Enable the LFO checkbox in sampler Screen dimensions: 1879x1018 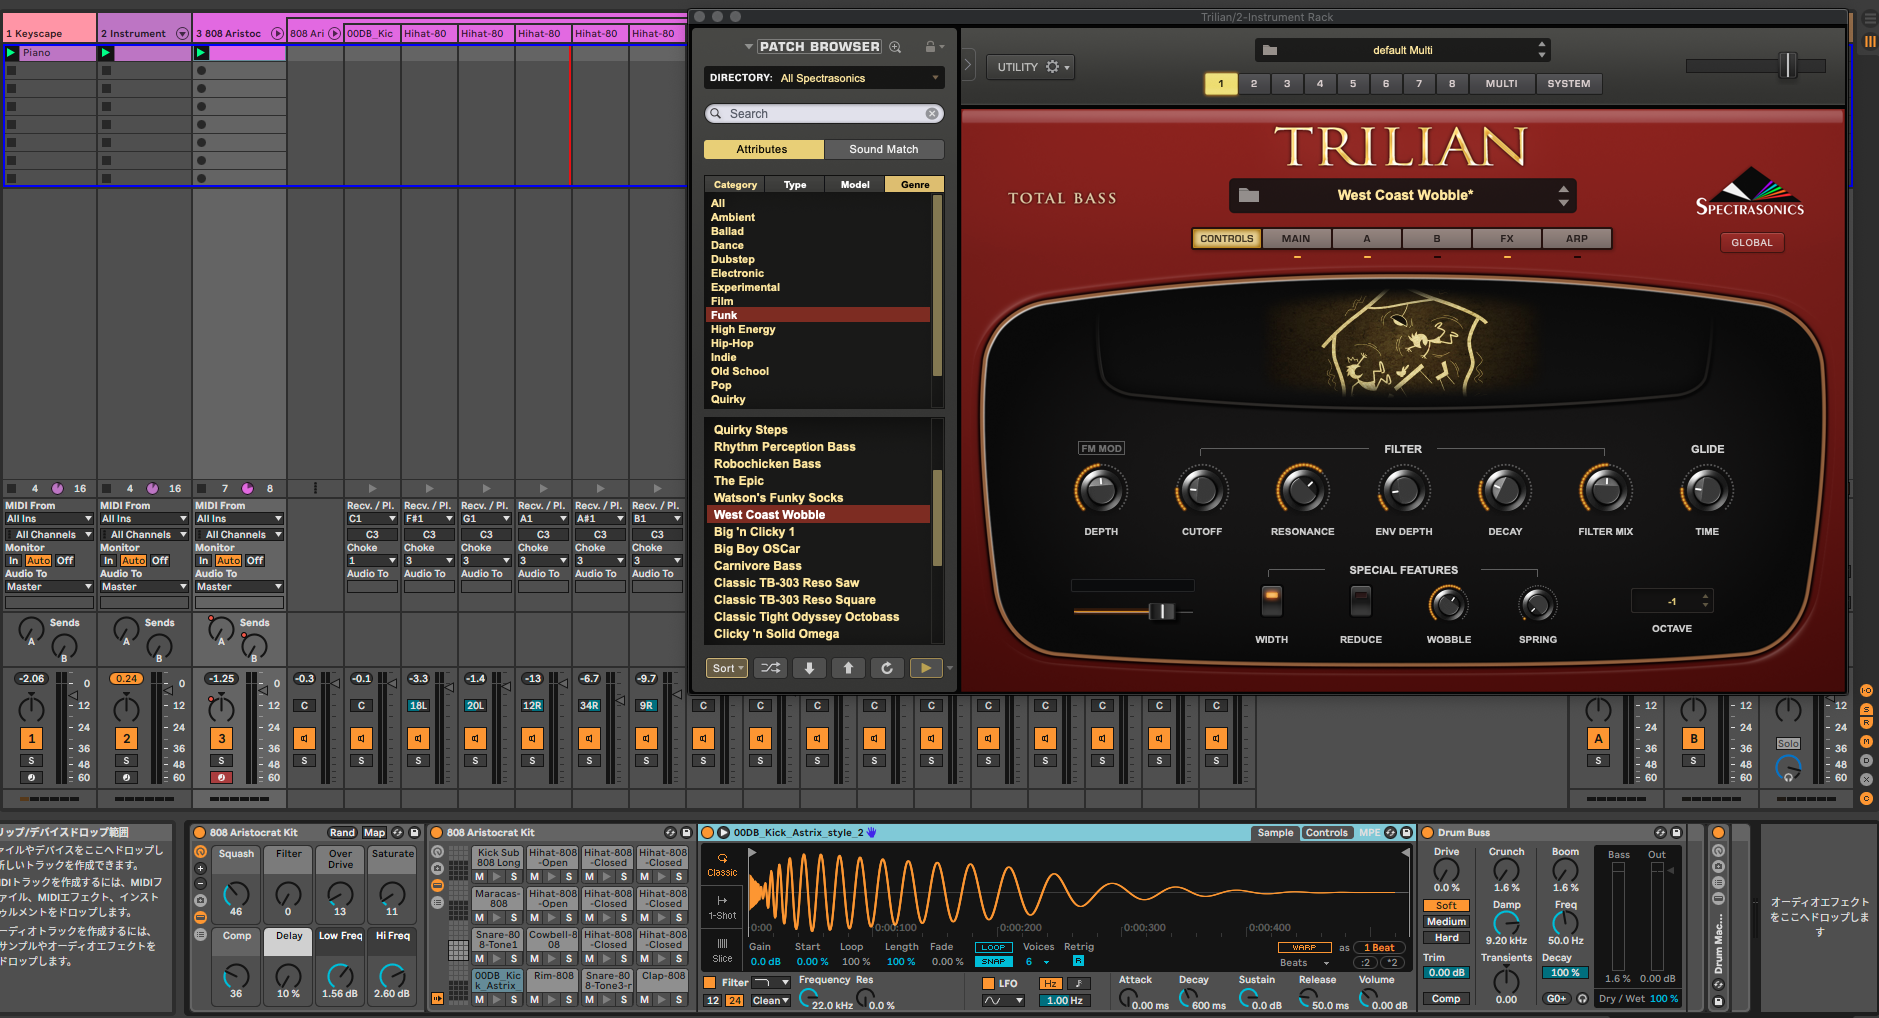click(988, 984)
